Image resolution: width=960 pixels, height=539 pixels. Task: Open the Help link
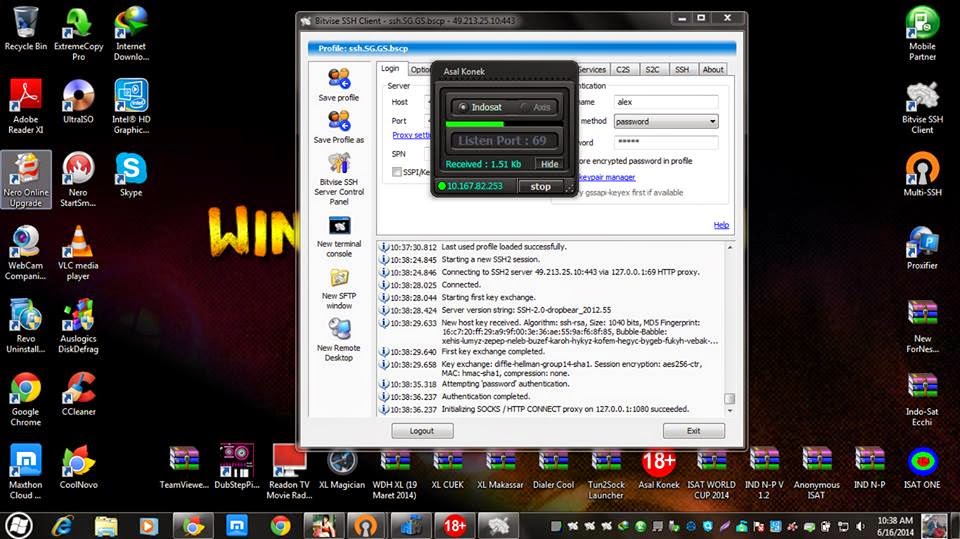[721, 225]
